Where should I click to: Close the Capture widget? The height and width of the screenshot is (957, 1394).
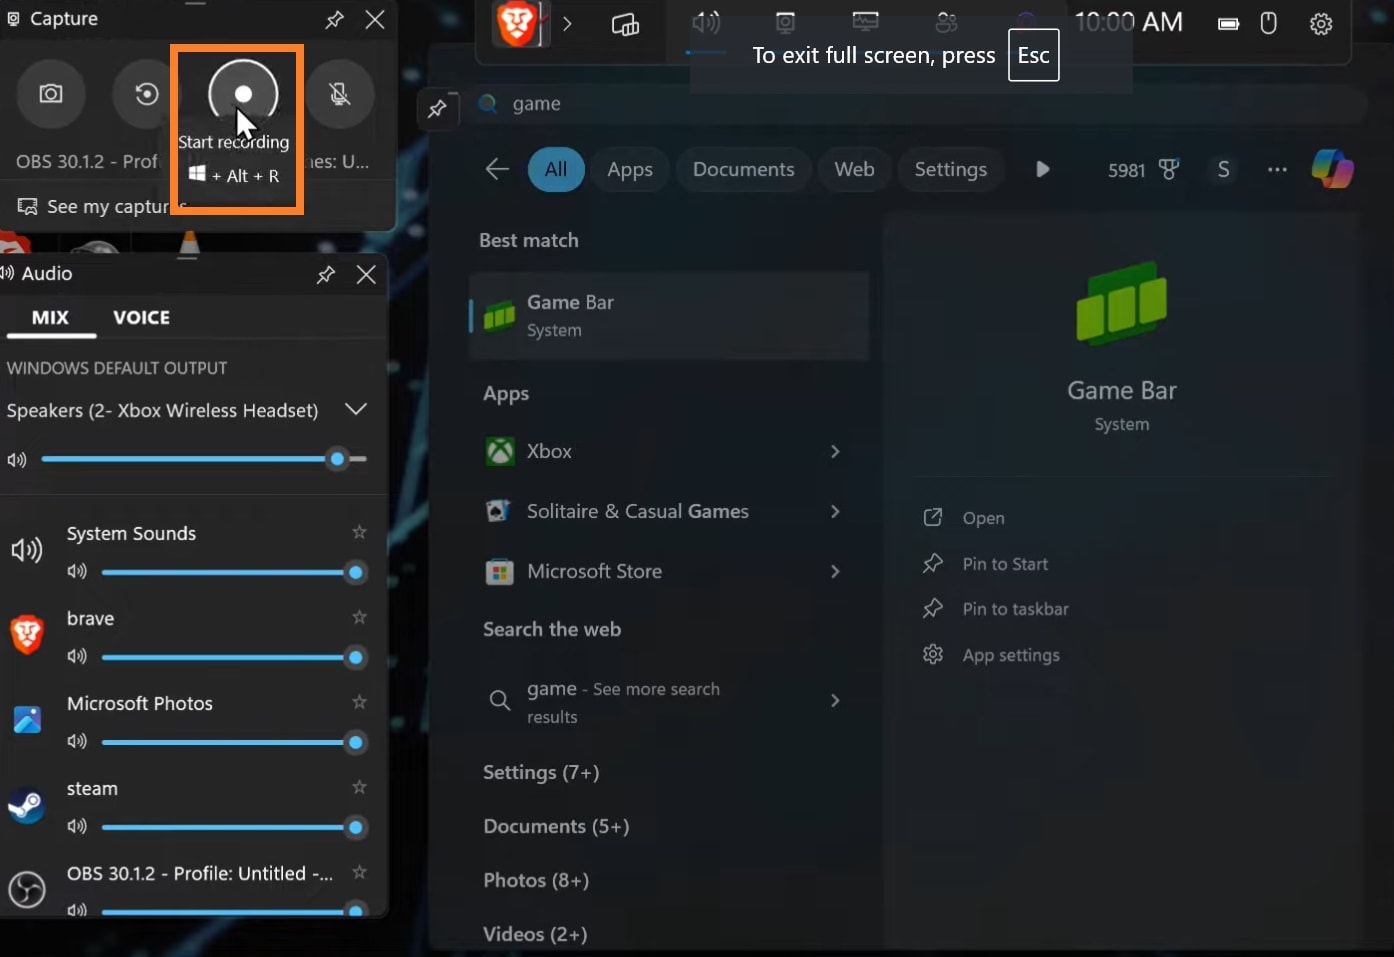375,19
